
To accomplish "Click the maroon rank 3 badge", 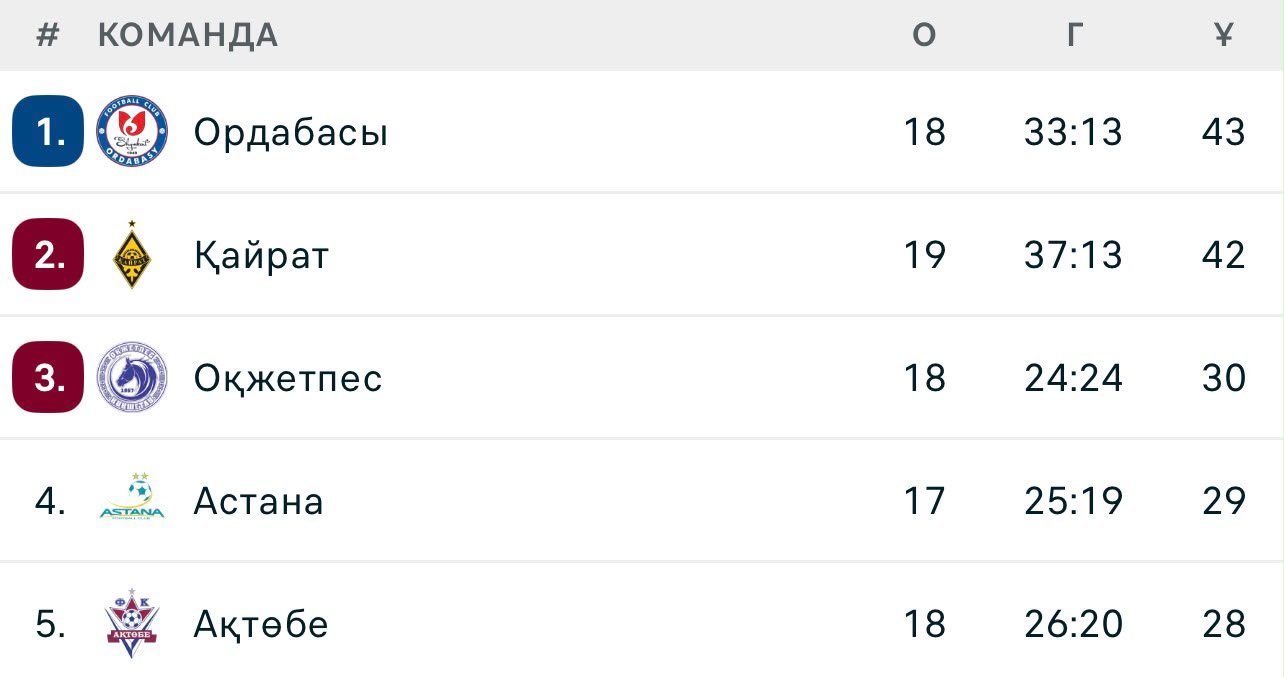I will (x=48, y=377).
